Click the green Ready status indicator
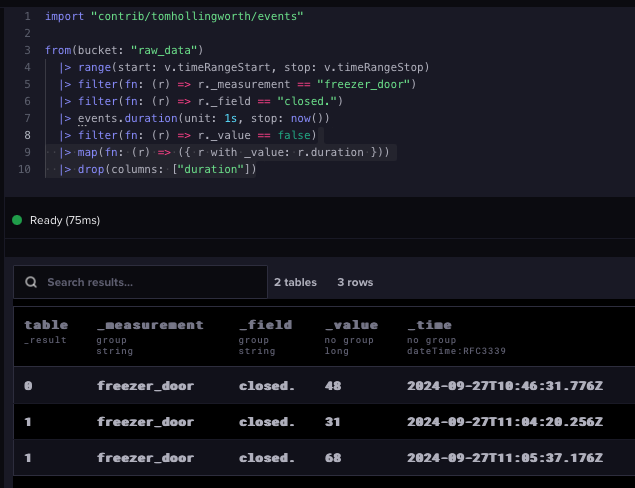This screenshot has width=635, height=488. pos(17,220)
